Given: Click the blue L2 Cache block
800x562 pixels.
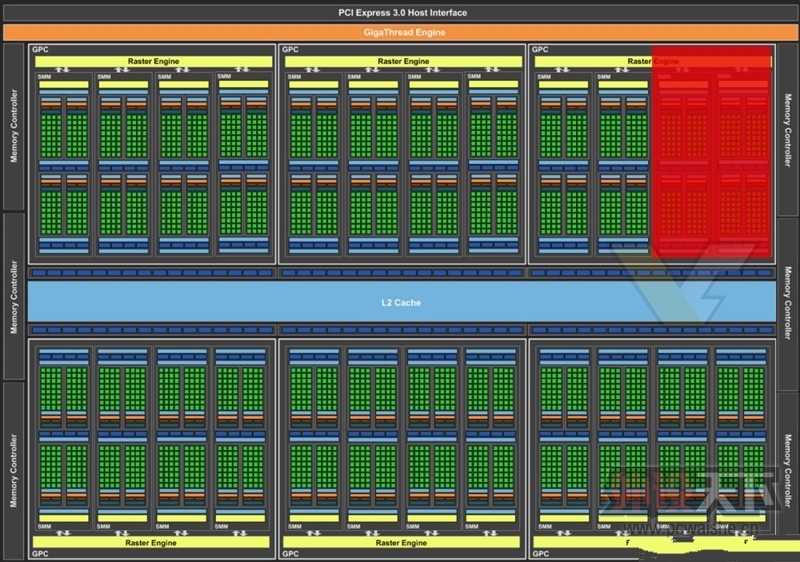Looking at the screenshot, I should pos(402,302).
